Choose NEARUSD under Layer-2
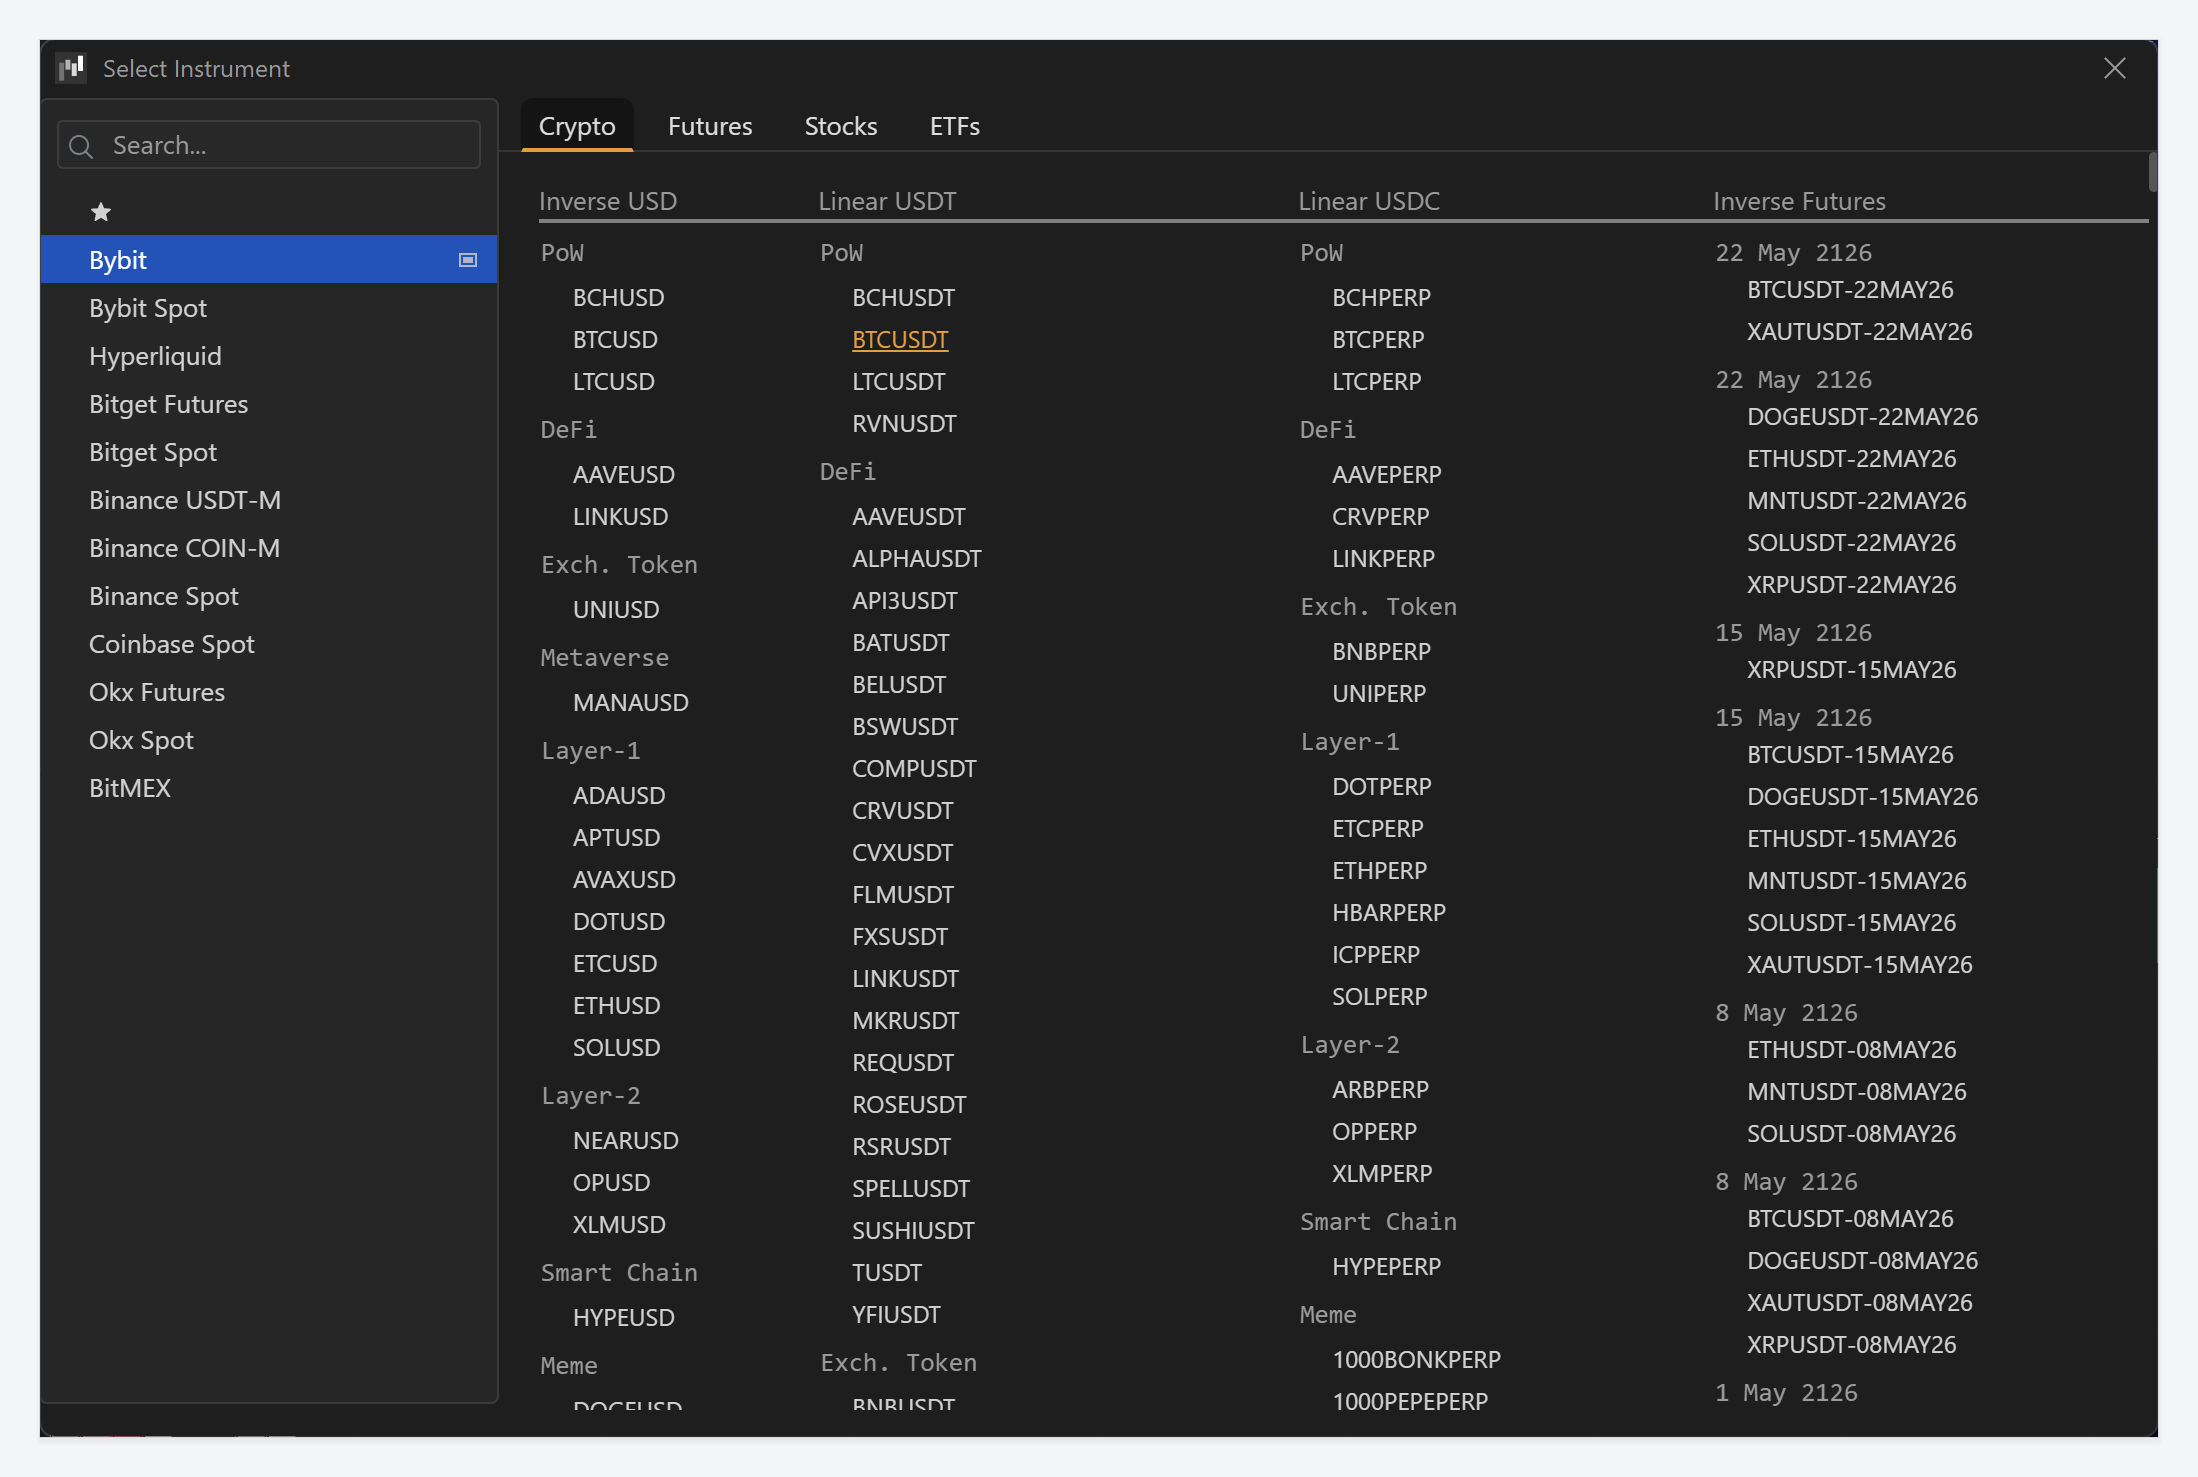 (626, 1141)
